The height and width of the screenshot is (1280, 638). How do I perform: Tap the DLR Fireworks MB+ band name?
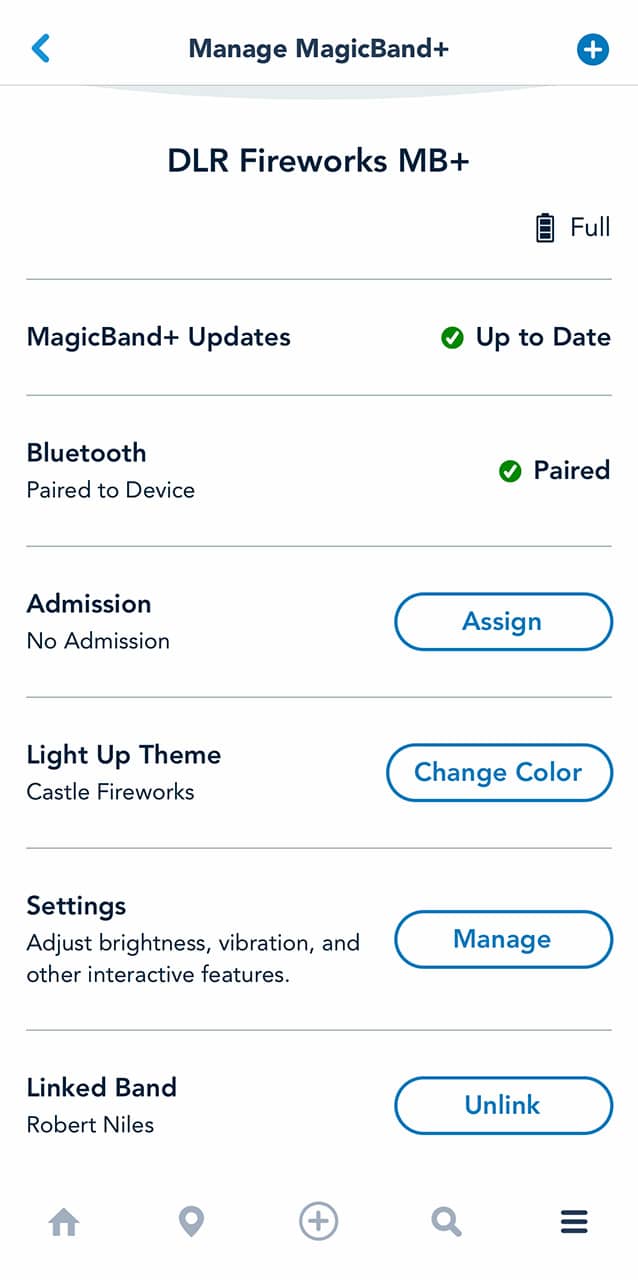click(318, 161)
